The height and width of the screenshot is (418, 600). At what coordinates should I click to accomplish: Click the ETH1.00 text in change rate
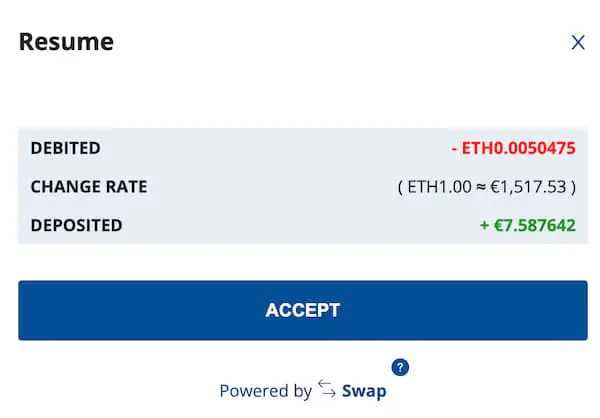[x=435, y=186]
